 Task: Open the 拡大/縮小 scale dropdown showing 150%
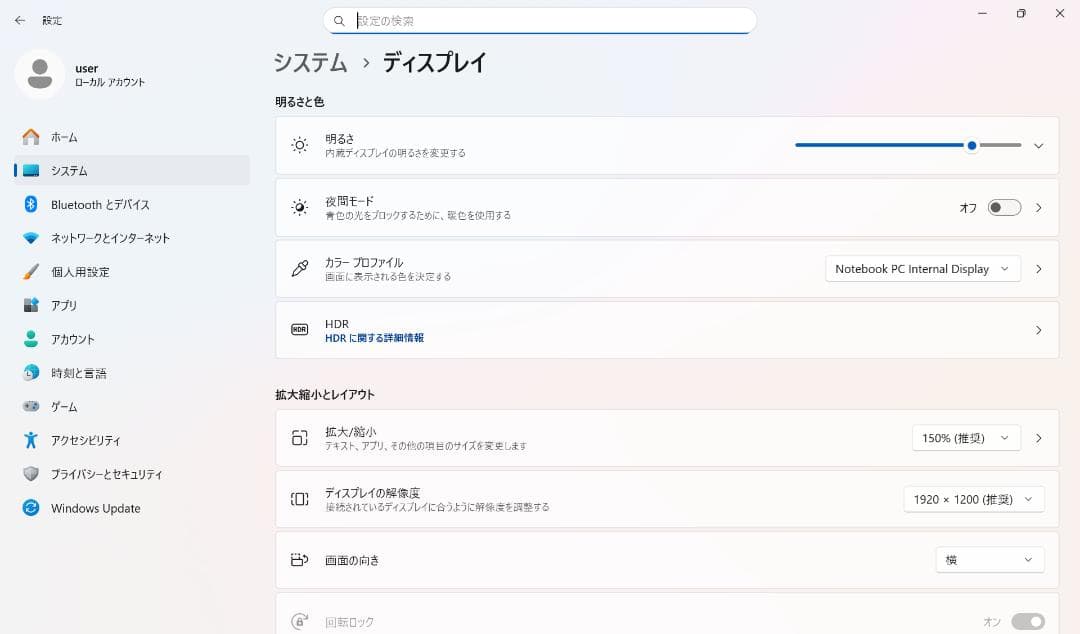pyautogui.click(x=965, y=437)
